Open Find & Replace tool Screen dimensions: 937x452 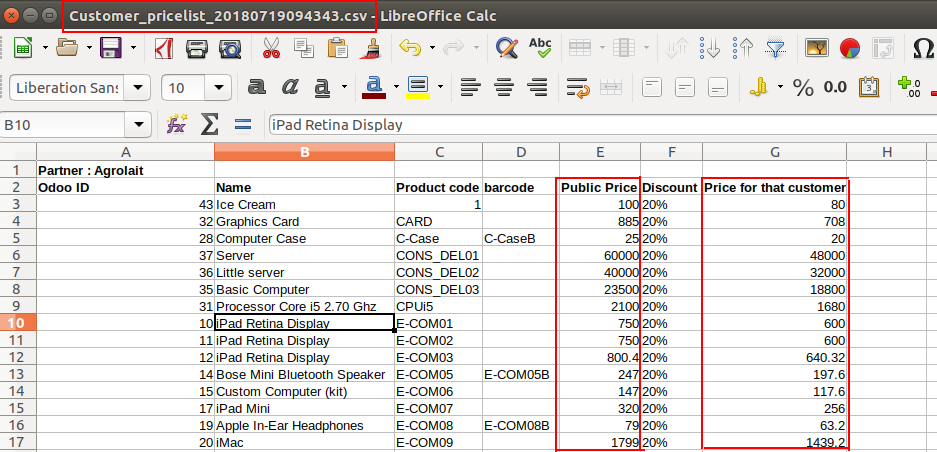pos(507,48)
